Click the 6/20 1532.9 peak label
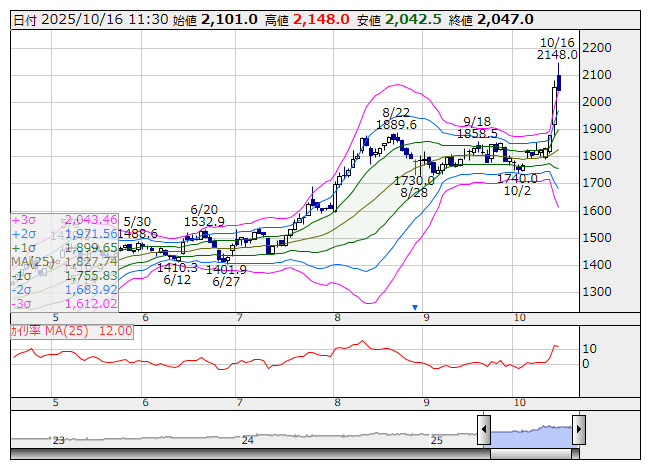The width and height of the screenshot is (653, 470). click(x=204, y=215)
